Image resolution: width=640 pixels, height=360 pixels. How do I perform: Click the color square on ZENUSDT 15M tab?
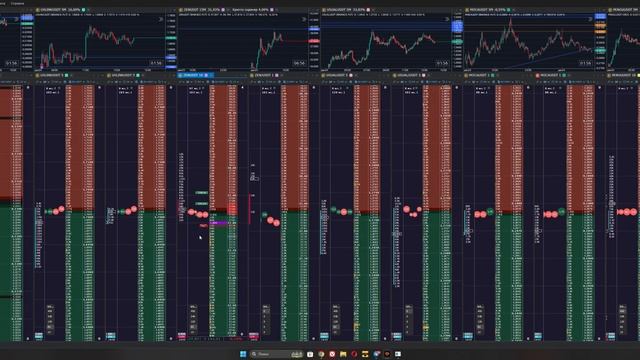point(223,10)
